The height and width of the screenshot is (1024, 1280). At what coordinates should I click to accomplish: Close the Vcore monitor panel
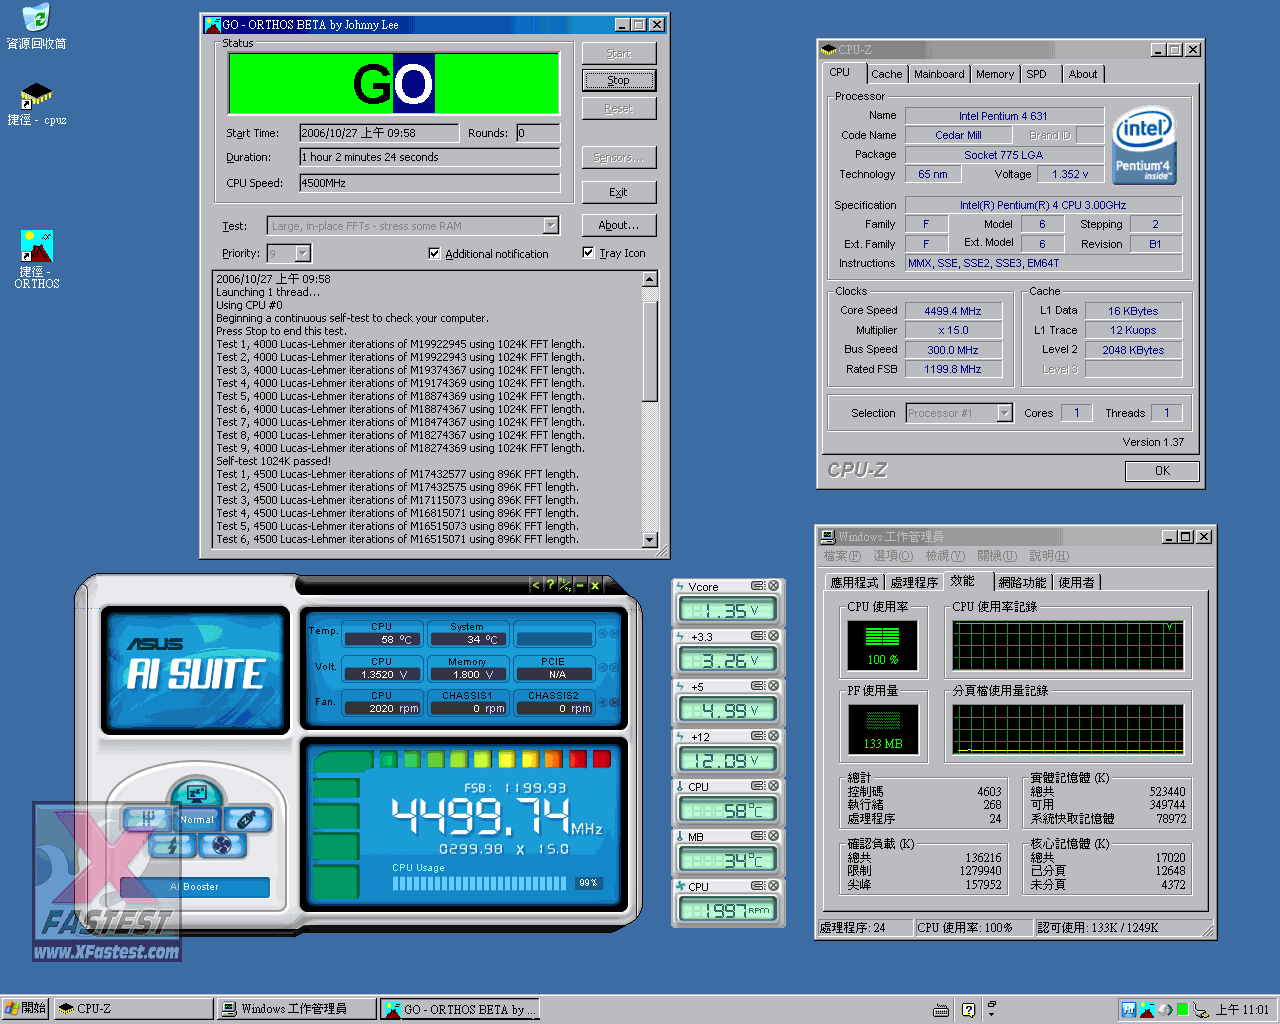(773, 586)
